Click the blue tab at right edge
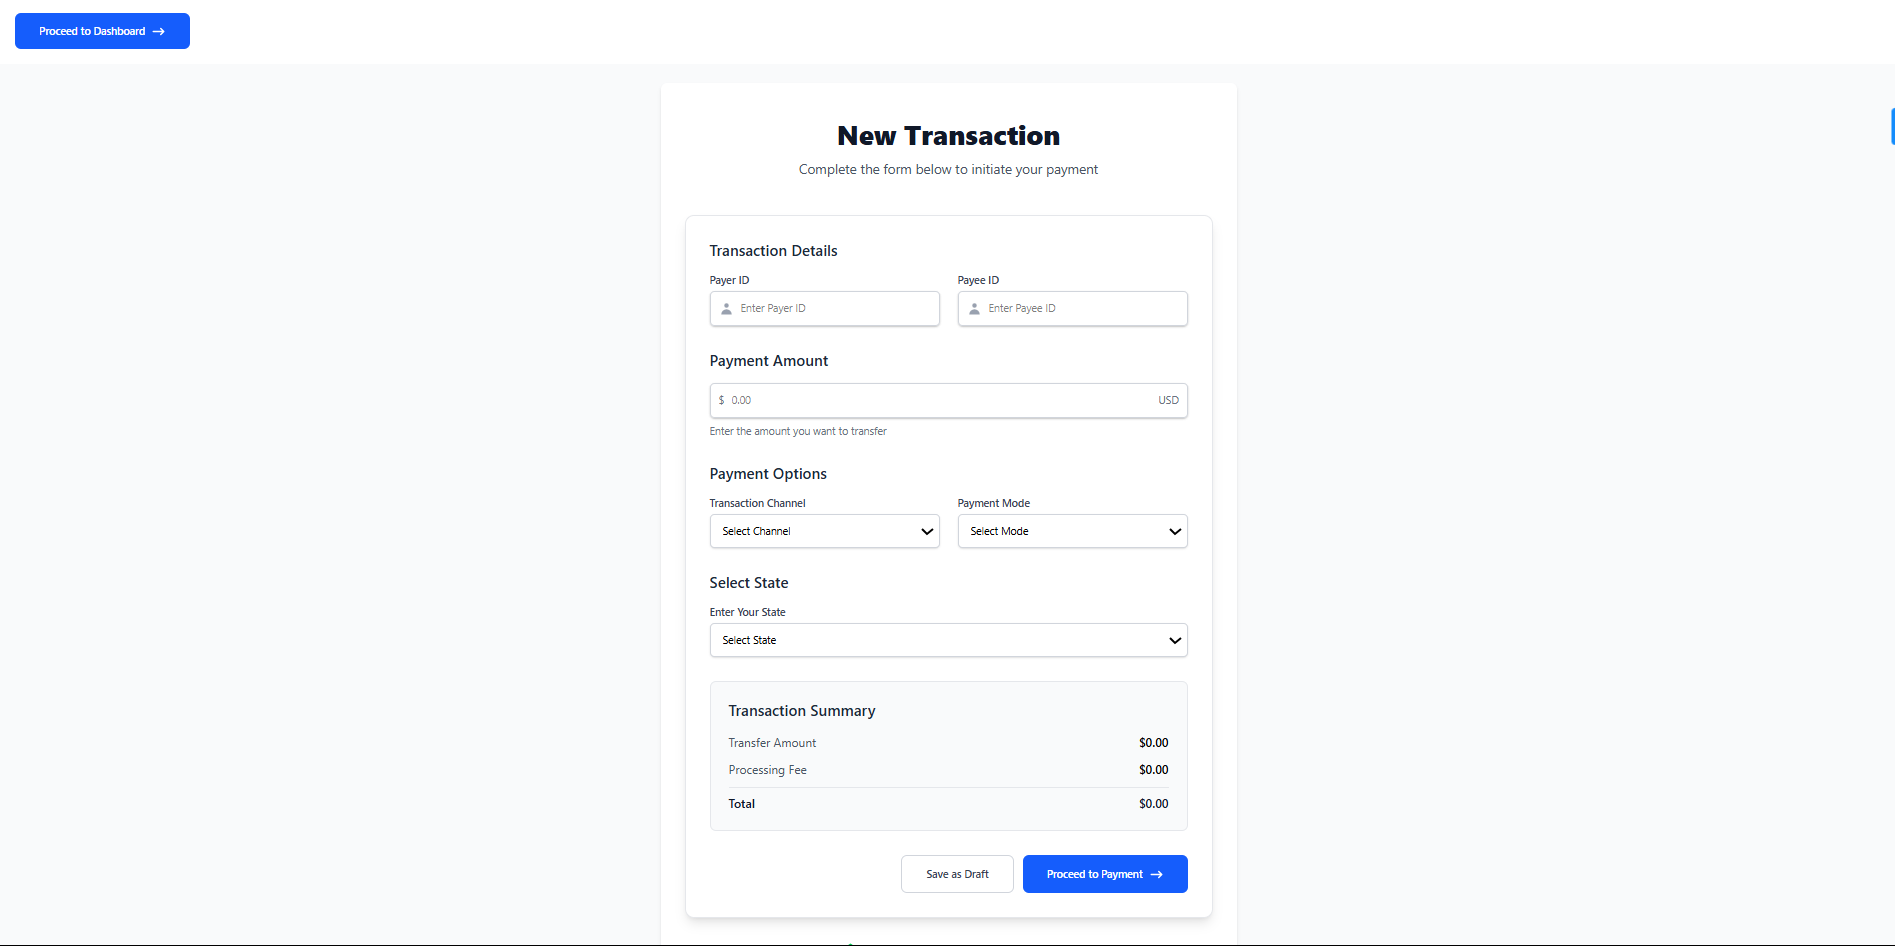 point(1892,127)
